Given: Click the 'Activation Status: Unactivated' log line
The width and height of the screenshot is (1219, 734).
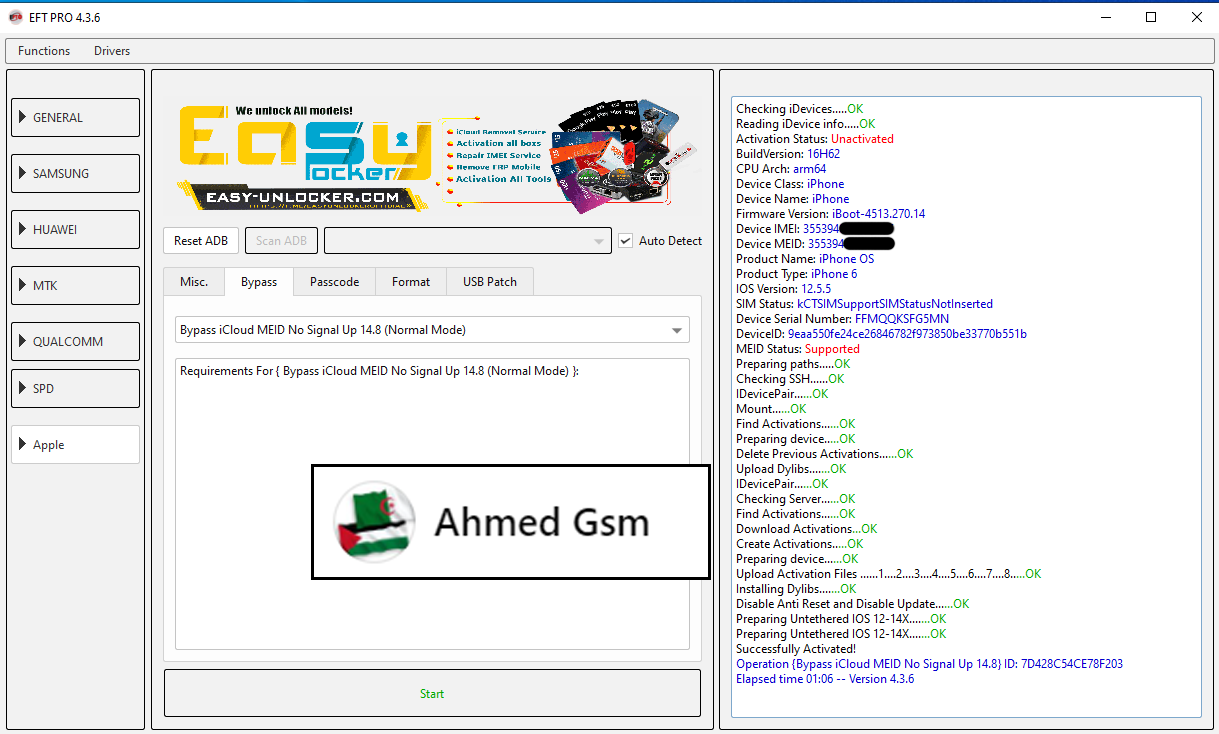Looking at the screenshot, I should point(815,139).
